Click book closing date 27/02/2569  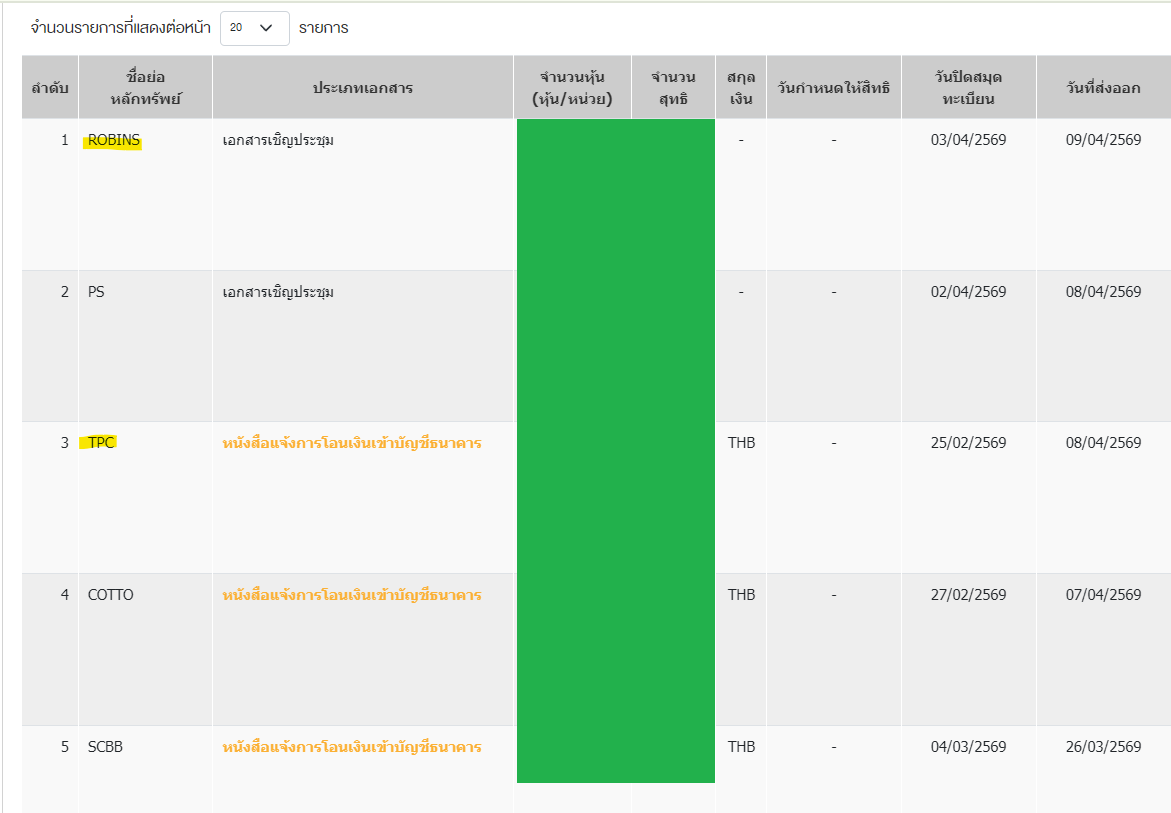click(x=969, y=595)
